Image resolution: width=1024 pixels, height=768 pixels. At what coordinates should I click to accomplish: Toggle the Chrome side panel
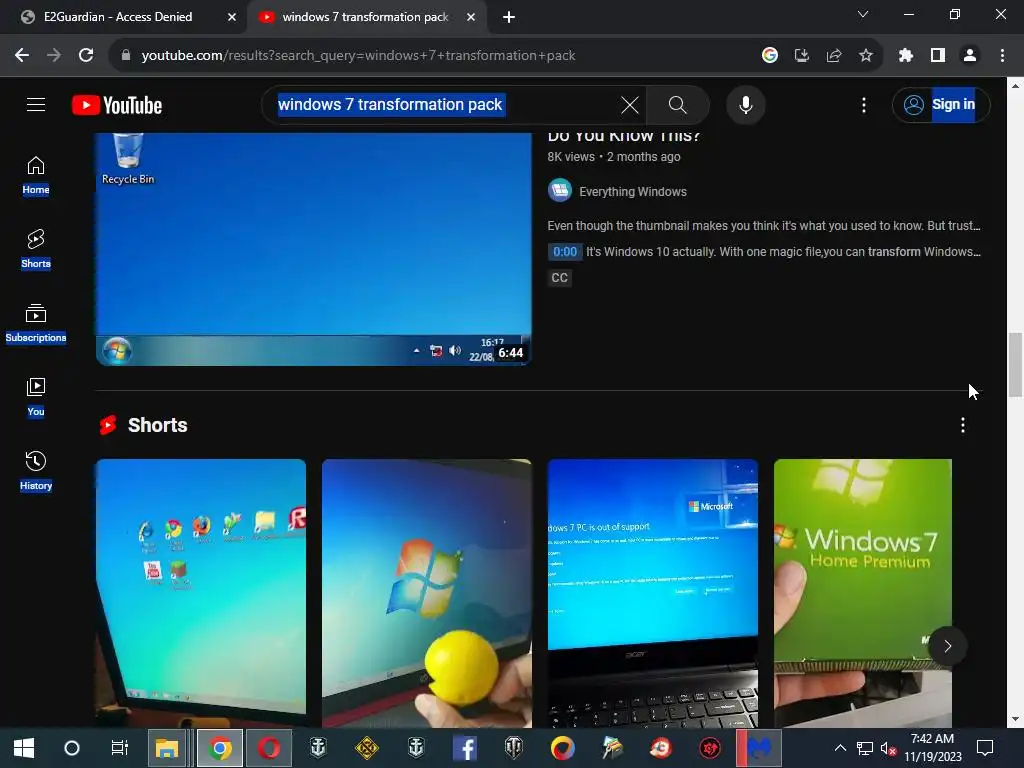pyautogui.click(x=938, y=56)
